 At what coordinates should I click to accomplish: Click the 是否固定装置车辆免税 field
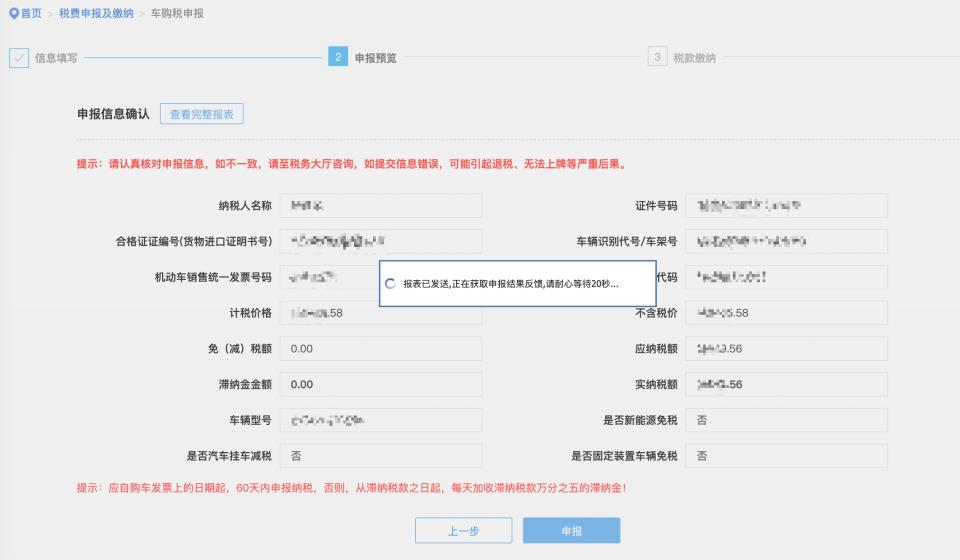786,456
